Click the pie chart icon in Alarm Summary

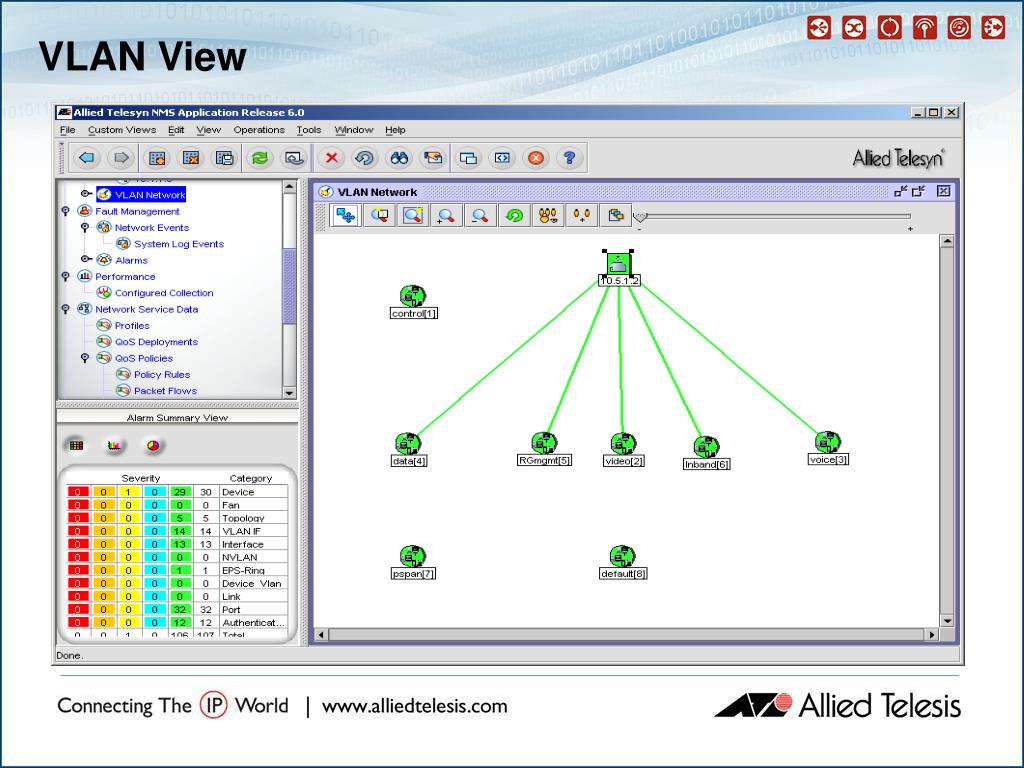point(153,445)
